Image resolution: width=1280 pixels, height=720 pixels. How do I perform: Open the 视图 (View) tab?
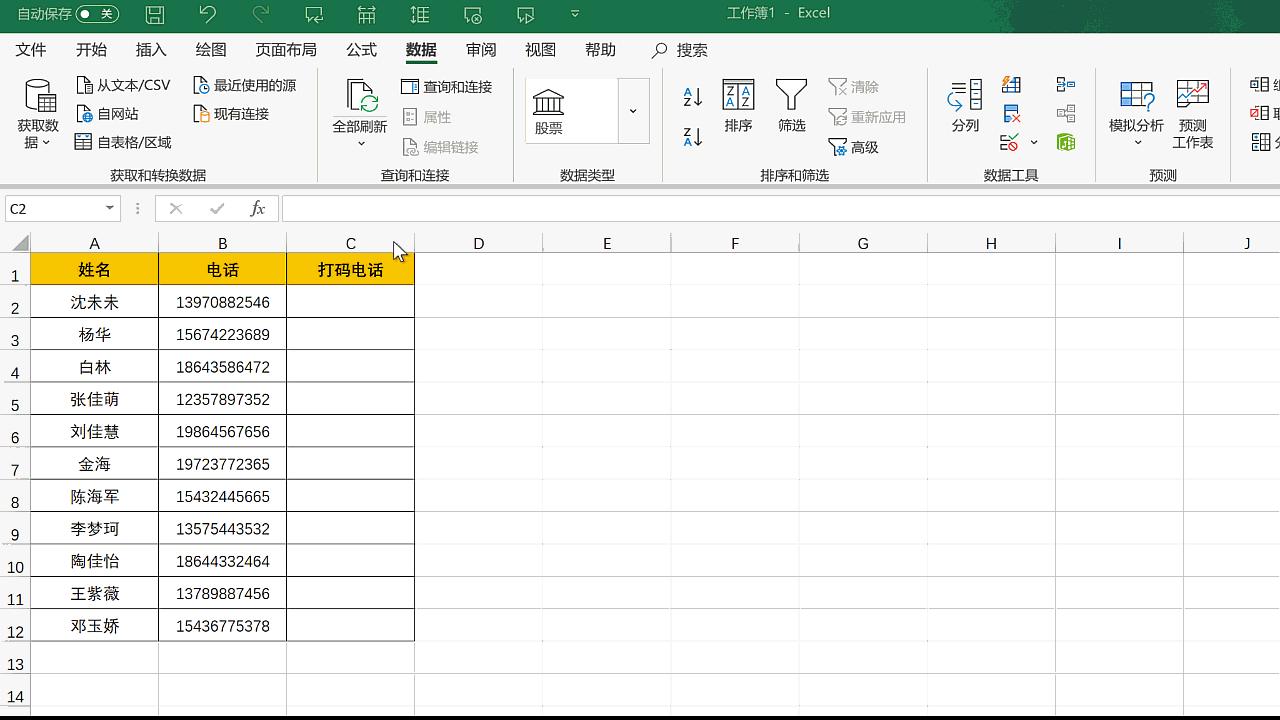coord(541,50)
